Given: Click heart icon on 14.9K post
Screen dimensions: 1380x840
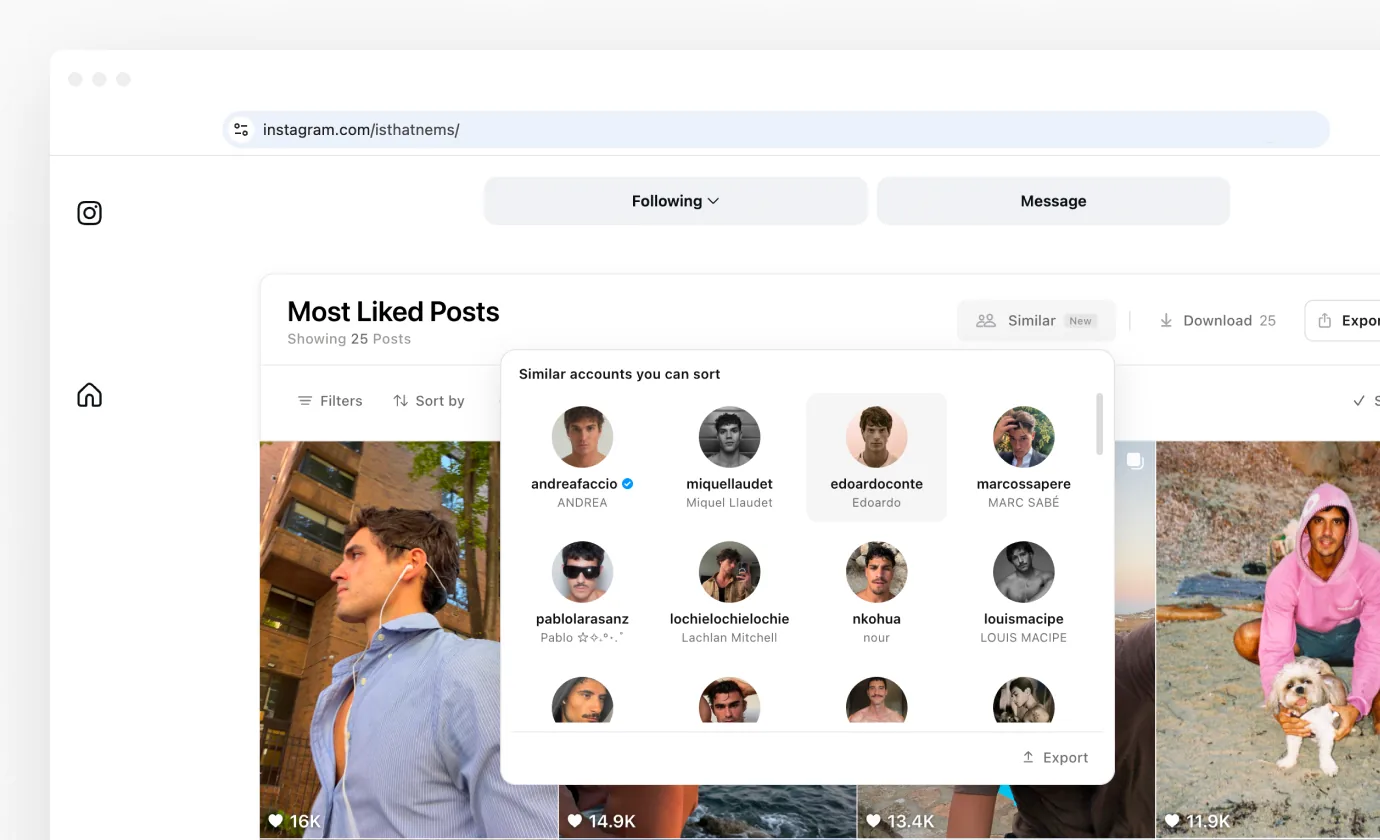Looking at the screenshot, I should (x=575, y=821).
